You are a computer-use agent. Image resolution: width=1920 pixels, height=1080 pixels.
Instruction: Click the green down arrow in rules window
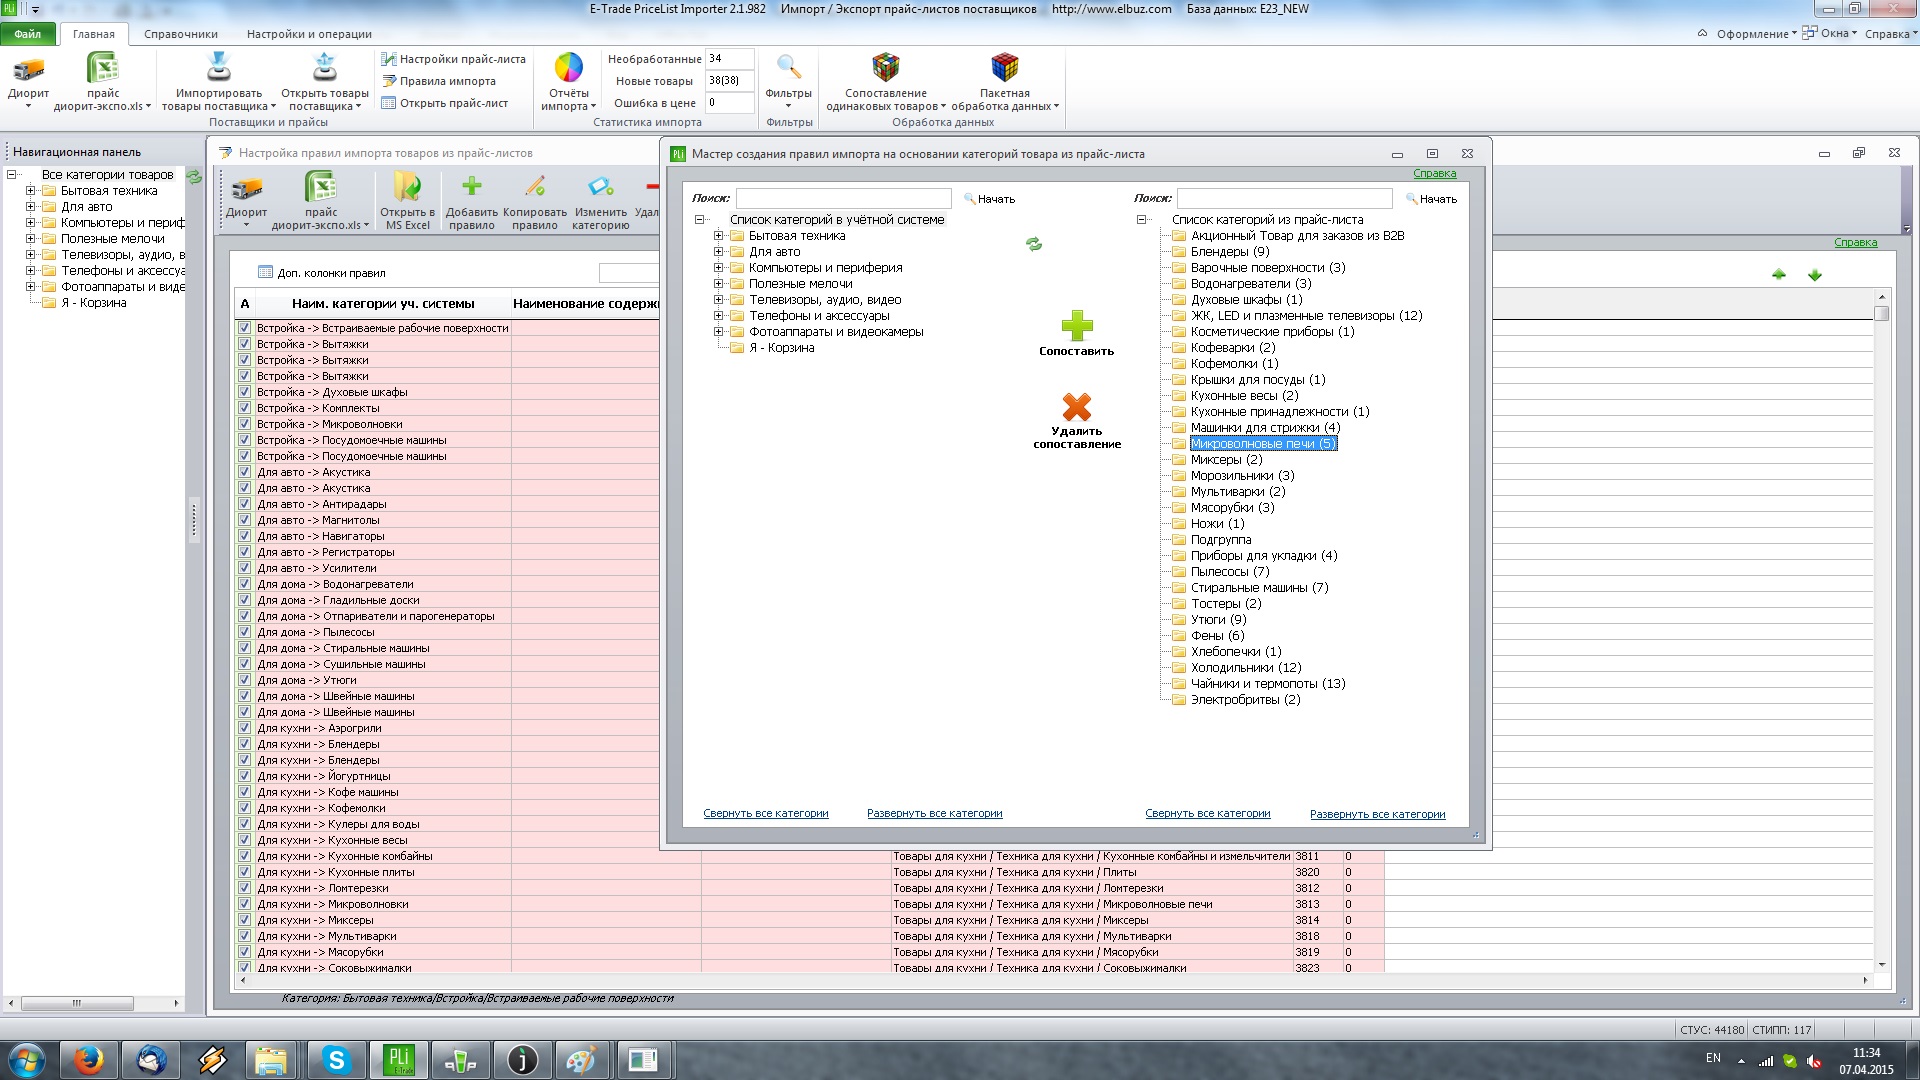tap(1815, 275)
